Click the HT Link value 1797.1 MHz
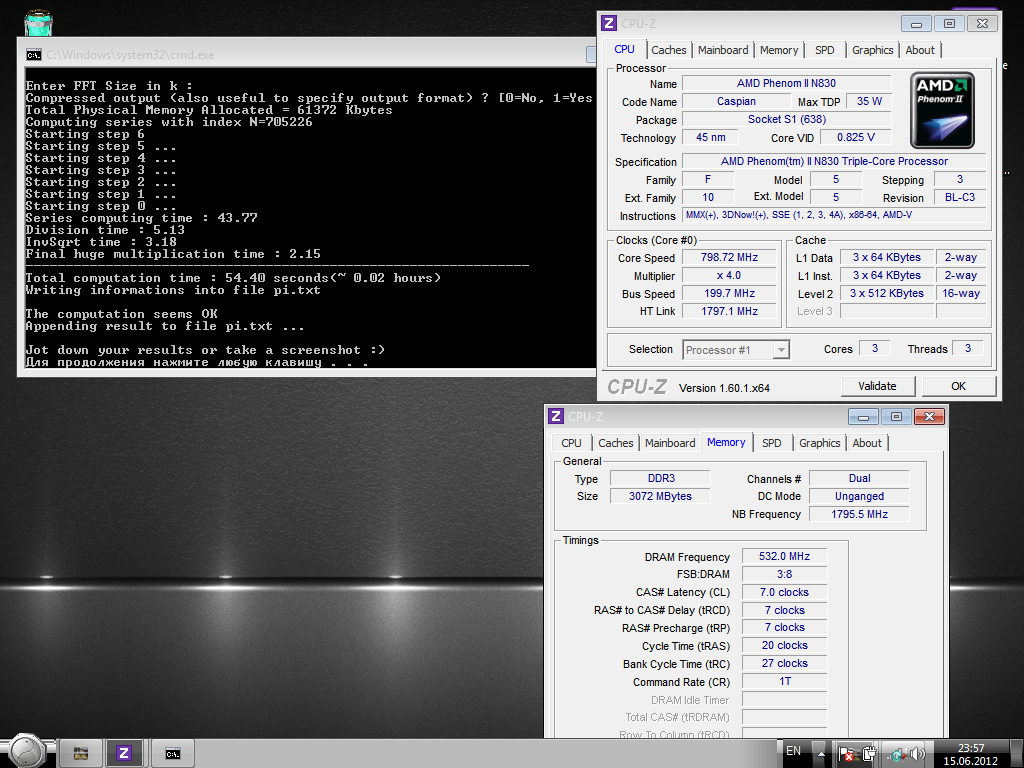Image resolution: width=1024 pixels, height=768 pixels. click(729, 312)
